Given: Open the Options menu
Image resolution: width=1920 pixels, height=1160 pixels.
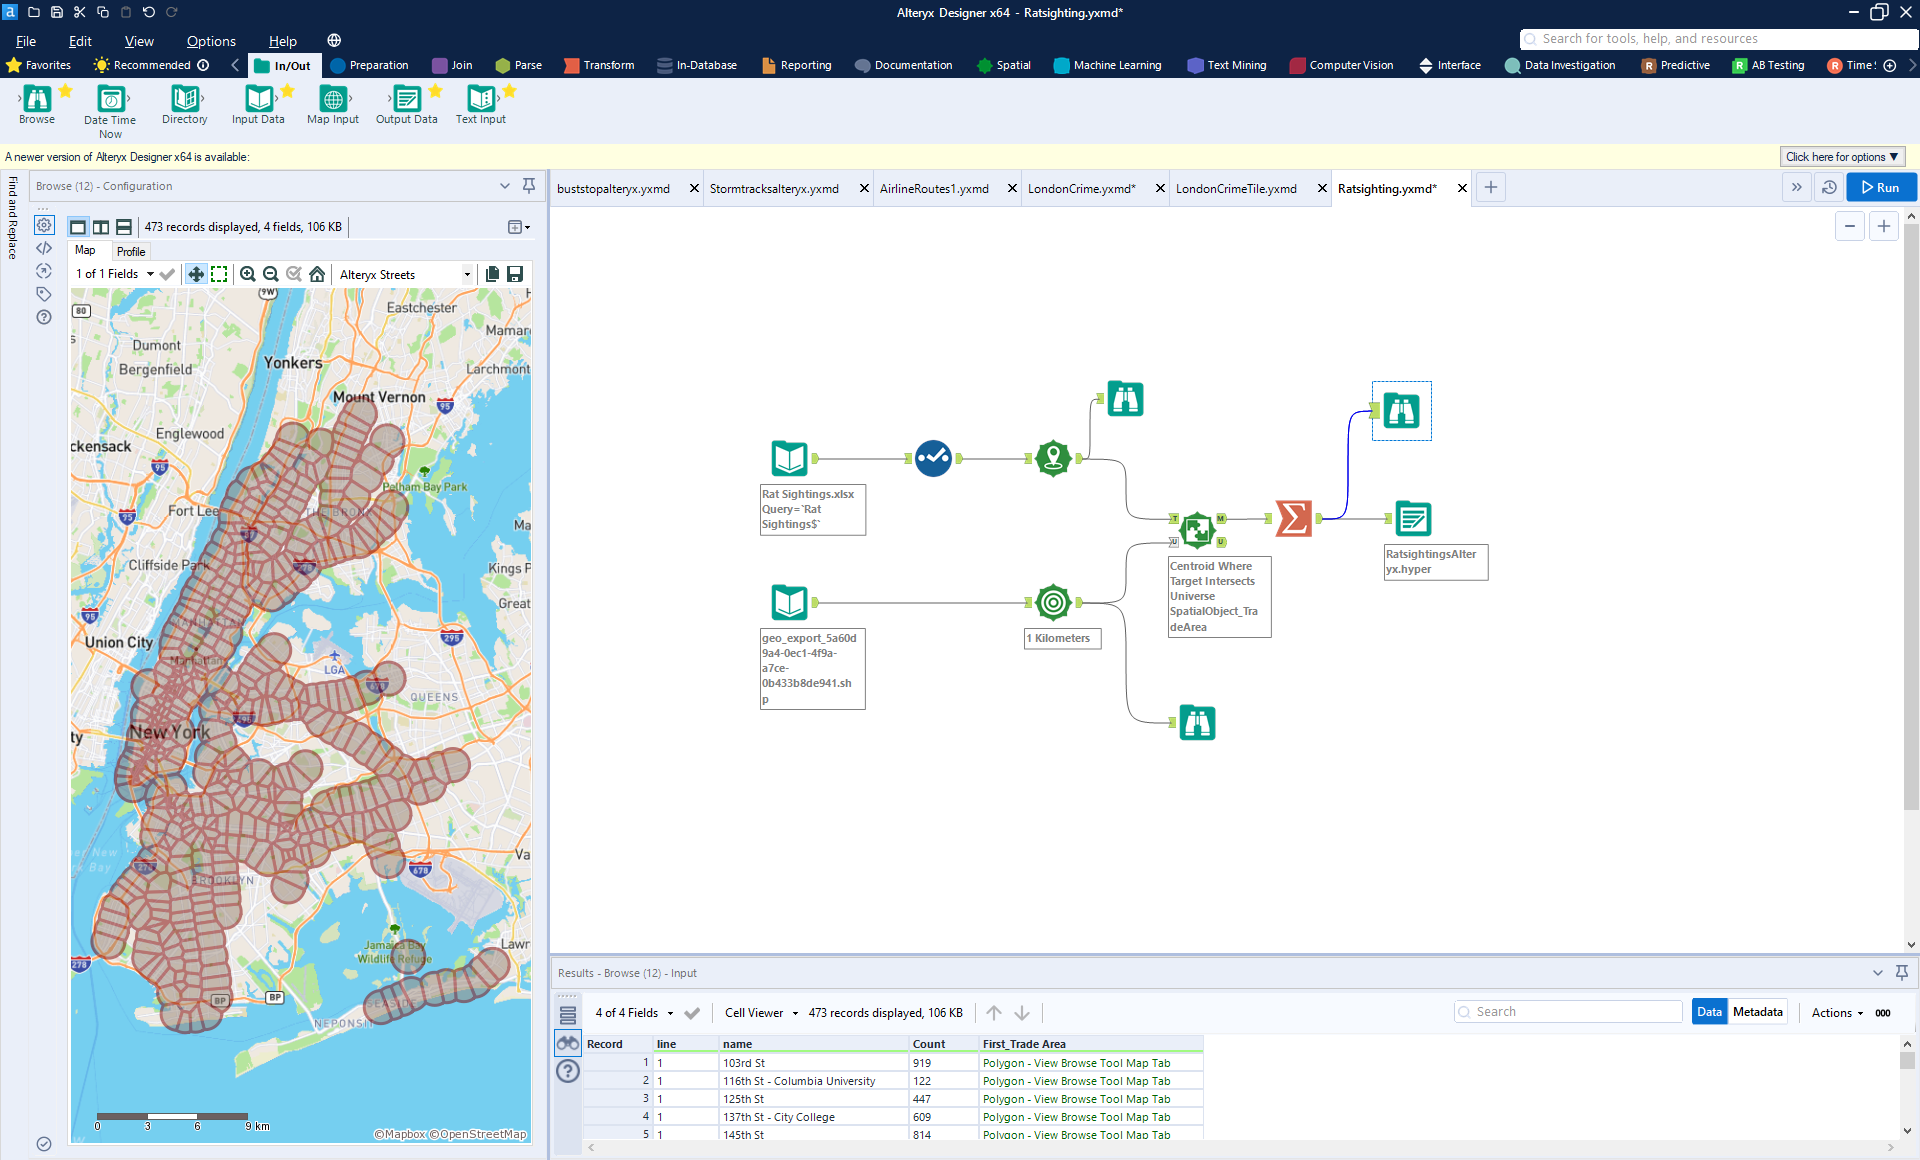Looking at the screenshot, I should click(211, 41).
